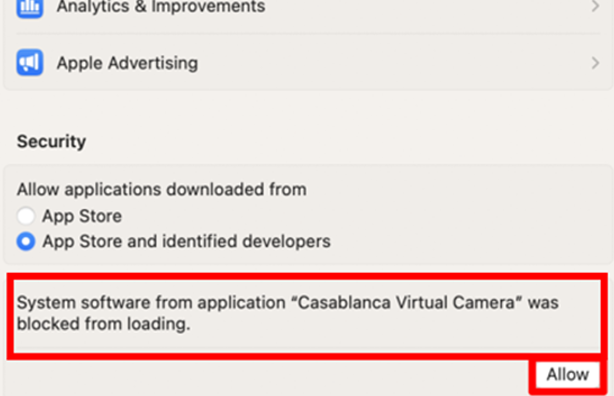Open Analytics & Improvements settings label
614x396 pixels.
click(x=161, y=7)
